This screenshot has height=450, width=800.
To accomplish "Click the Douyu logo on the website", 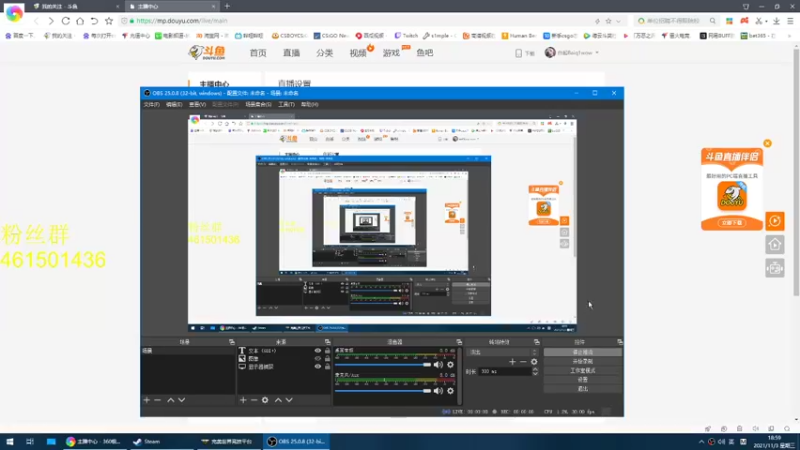I will pyautogui.click(x=207, y=53).
